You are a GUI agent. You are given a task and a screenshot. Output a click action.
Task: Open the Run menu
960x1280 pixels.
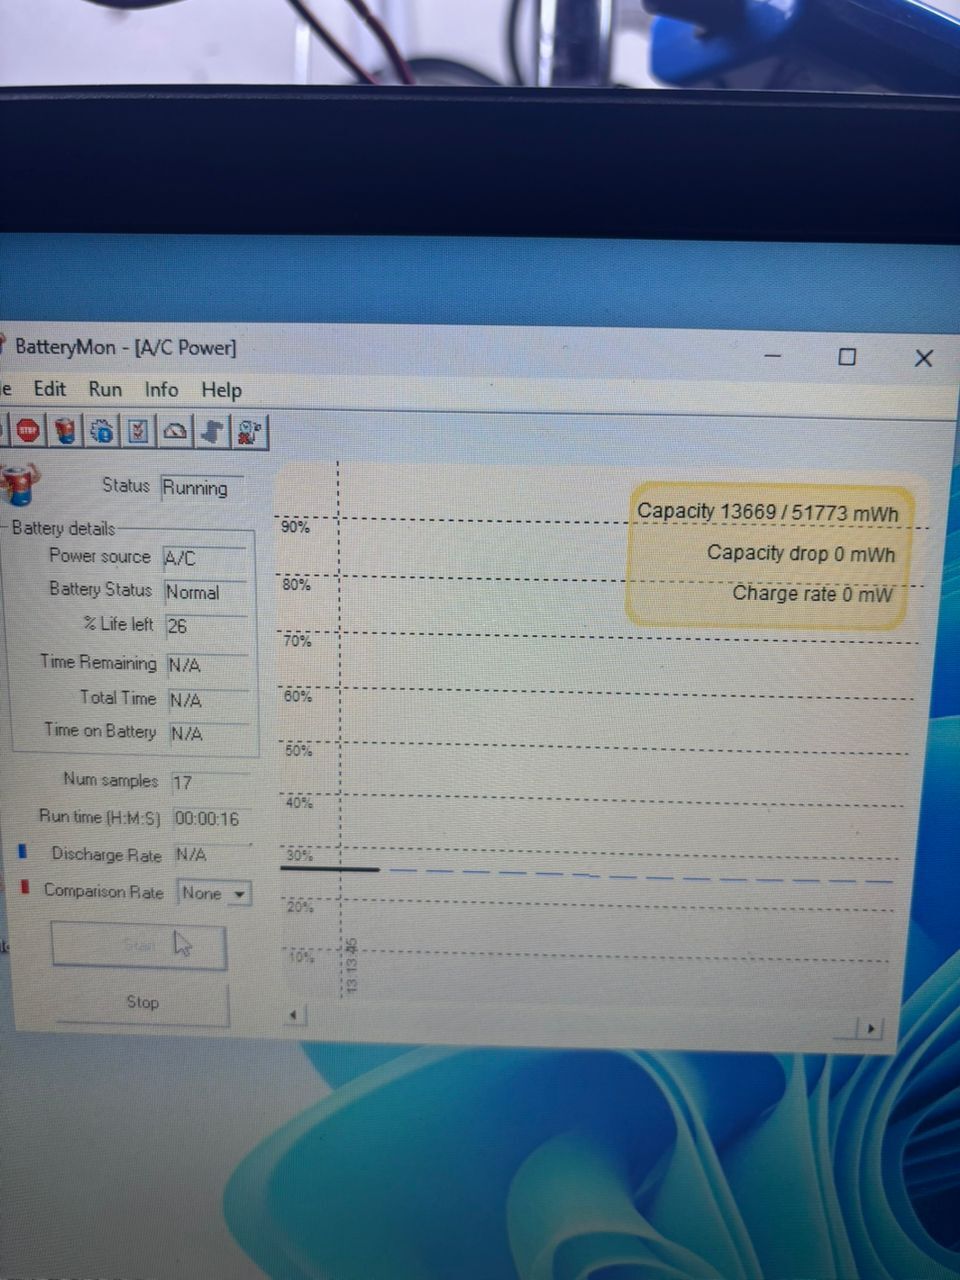pos(105,390)
